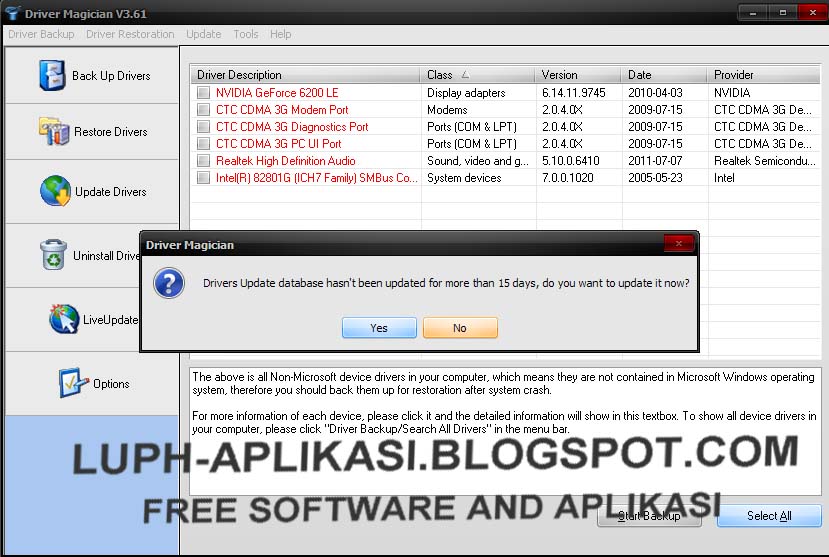Open the Tools menu
The width and height of the screenshot is (829, 557).
tap(246, 34)
